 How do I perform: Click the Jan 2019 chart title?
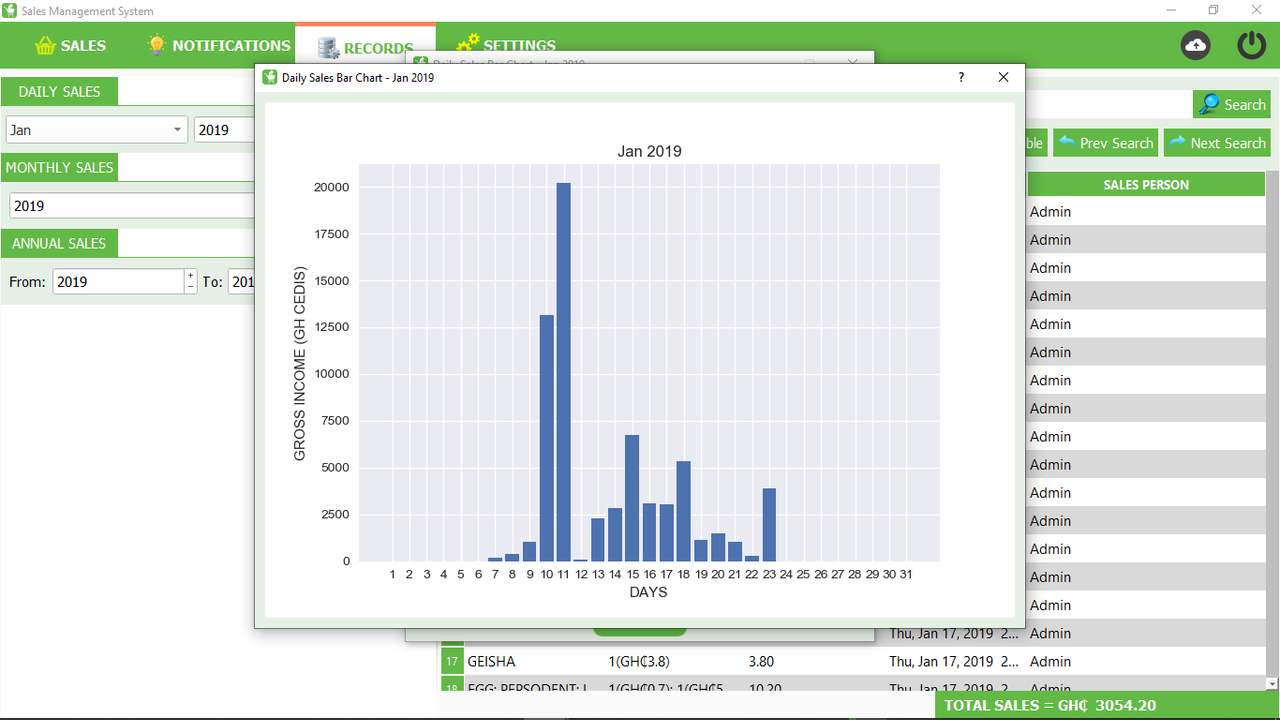coord(649,151)
